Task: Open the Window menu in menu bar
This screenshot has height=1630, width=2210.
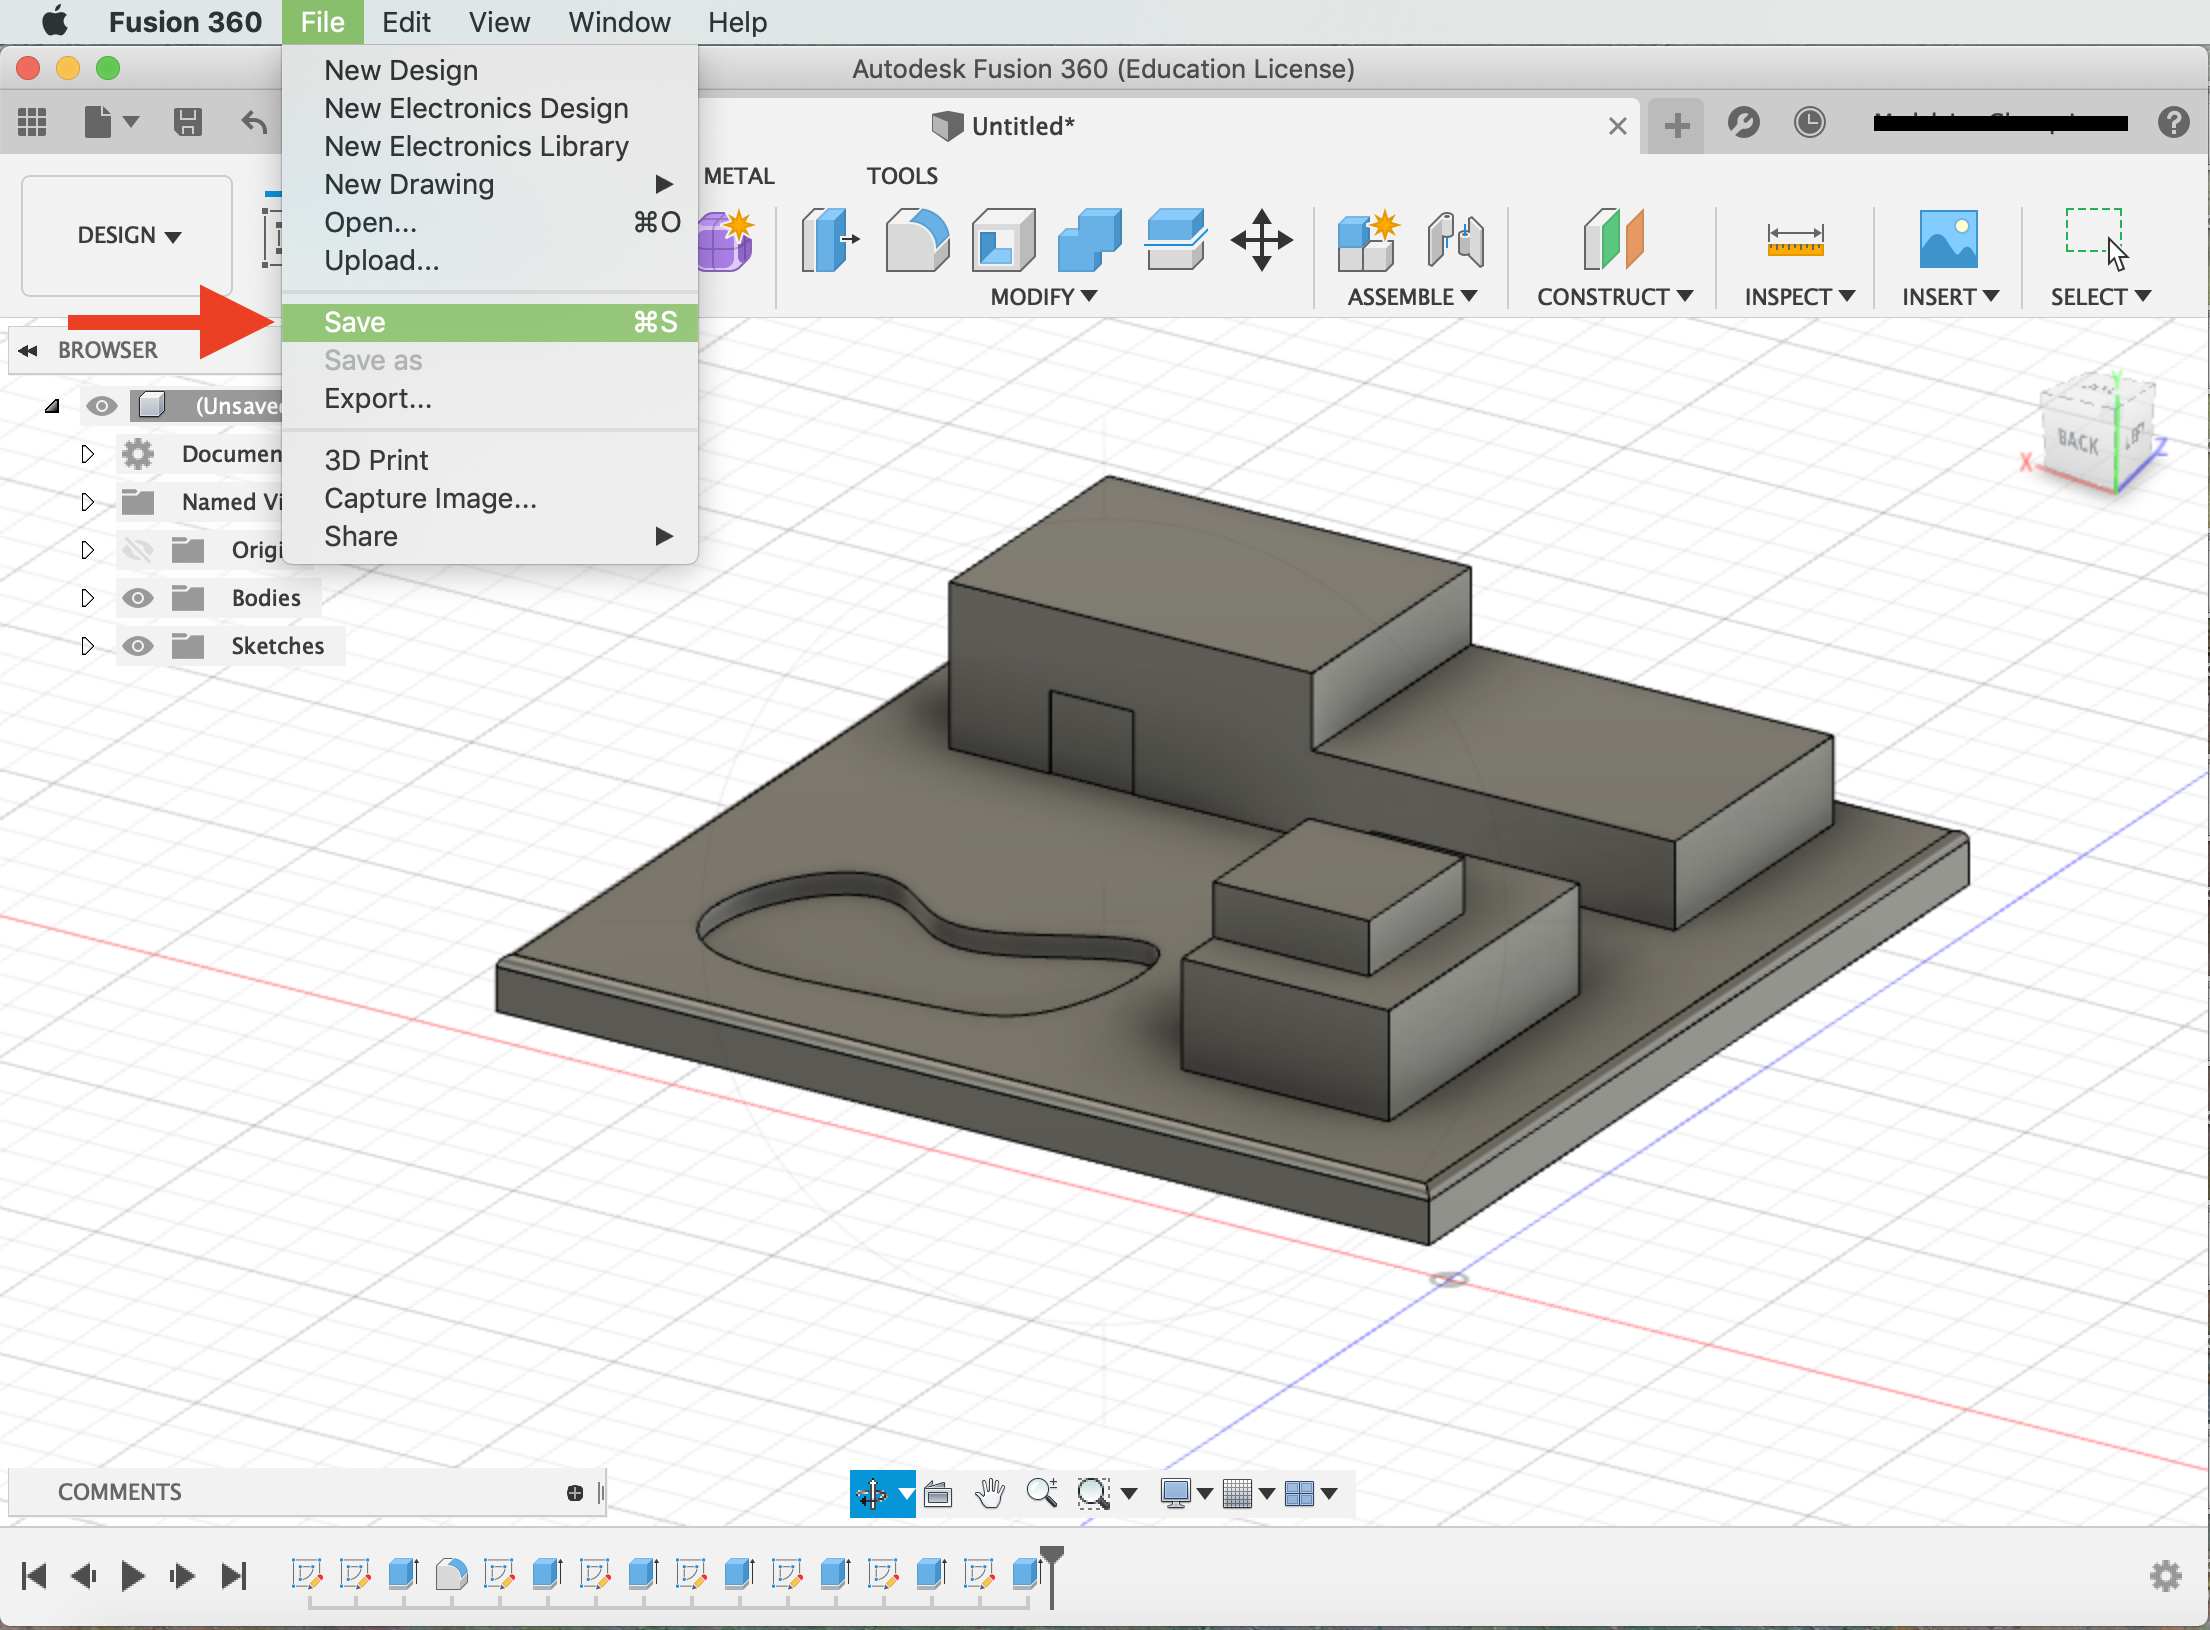Action: coord(619,22)
